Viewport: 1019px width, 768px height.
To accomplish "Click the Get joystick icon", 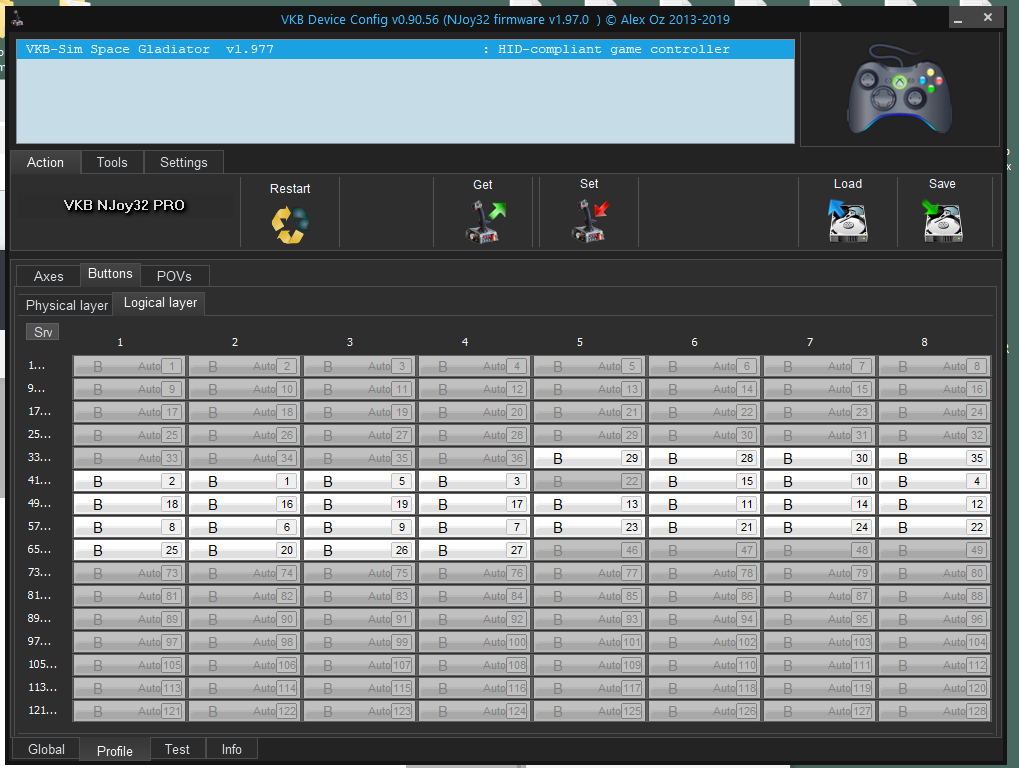I will point(485,221).
